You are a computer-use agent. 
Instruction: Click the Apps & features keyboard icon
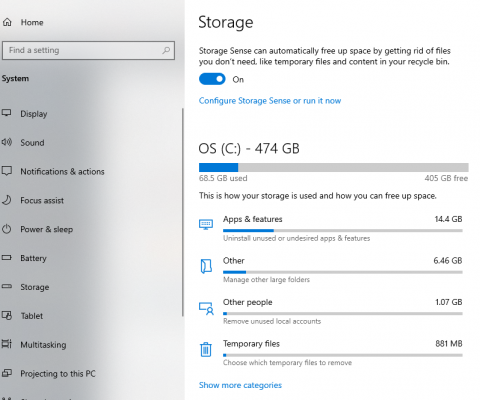click(x=206, y=224)
